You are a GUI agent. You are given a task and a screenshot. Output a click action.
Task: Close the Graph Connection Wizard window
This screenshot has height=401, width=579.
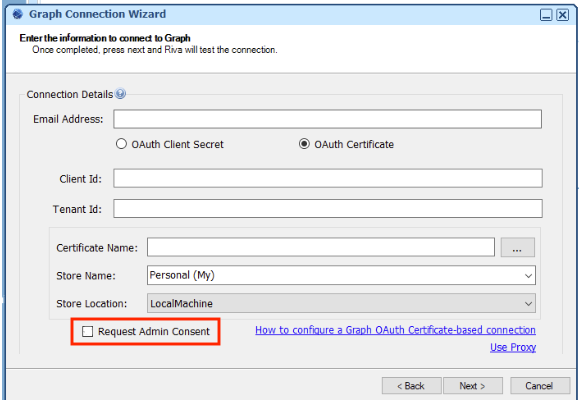click(562, 15)
